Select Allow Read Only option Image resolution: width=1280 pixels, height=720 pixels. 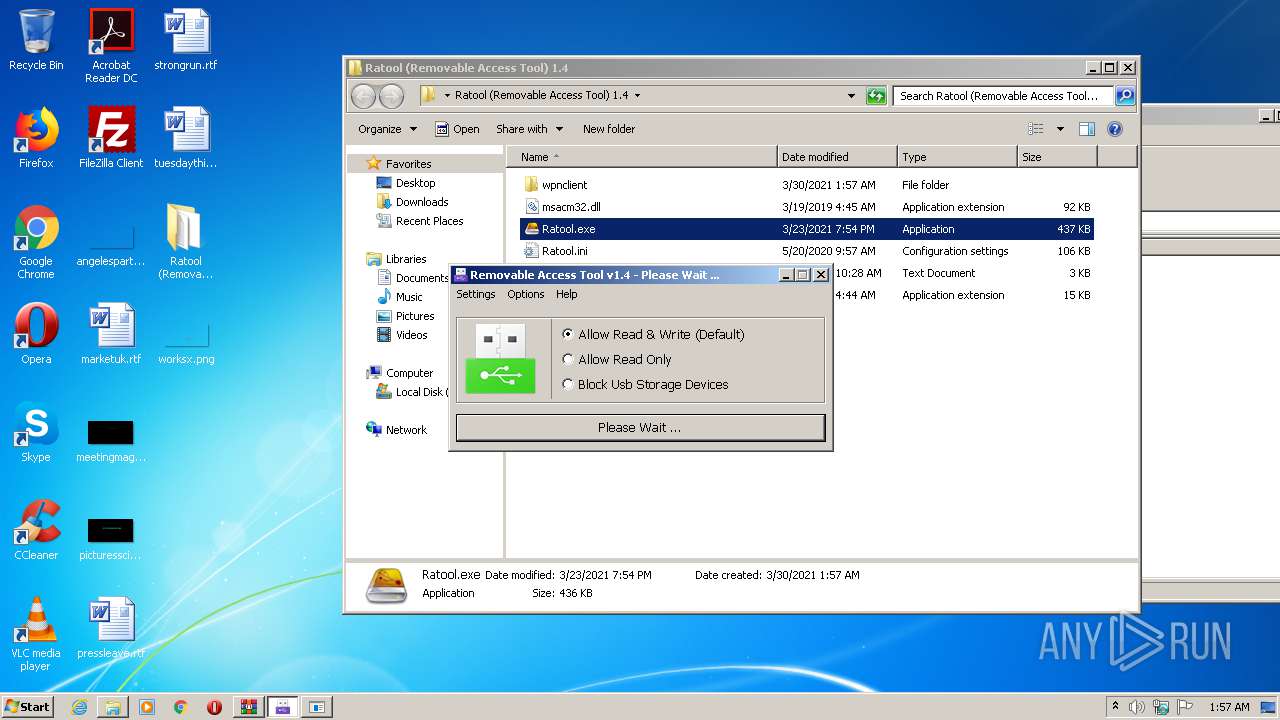click(617, 359)
